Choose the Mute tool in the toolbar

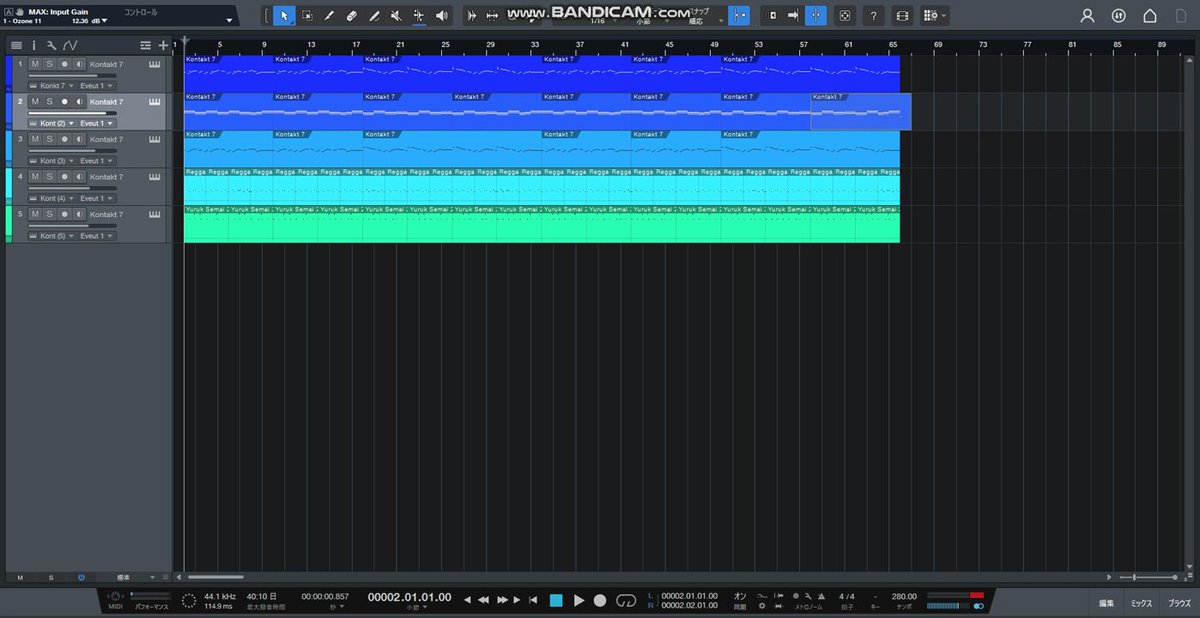[396, 16]
